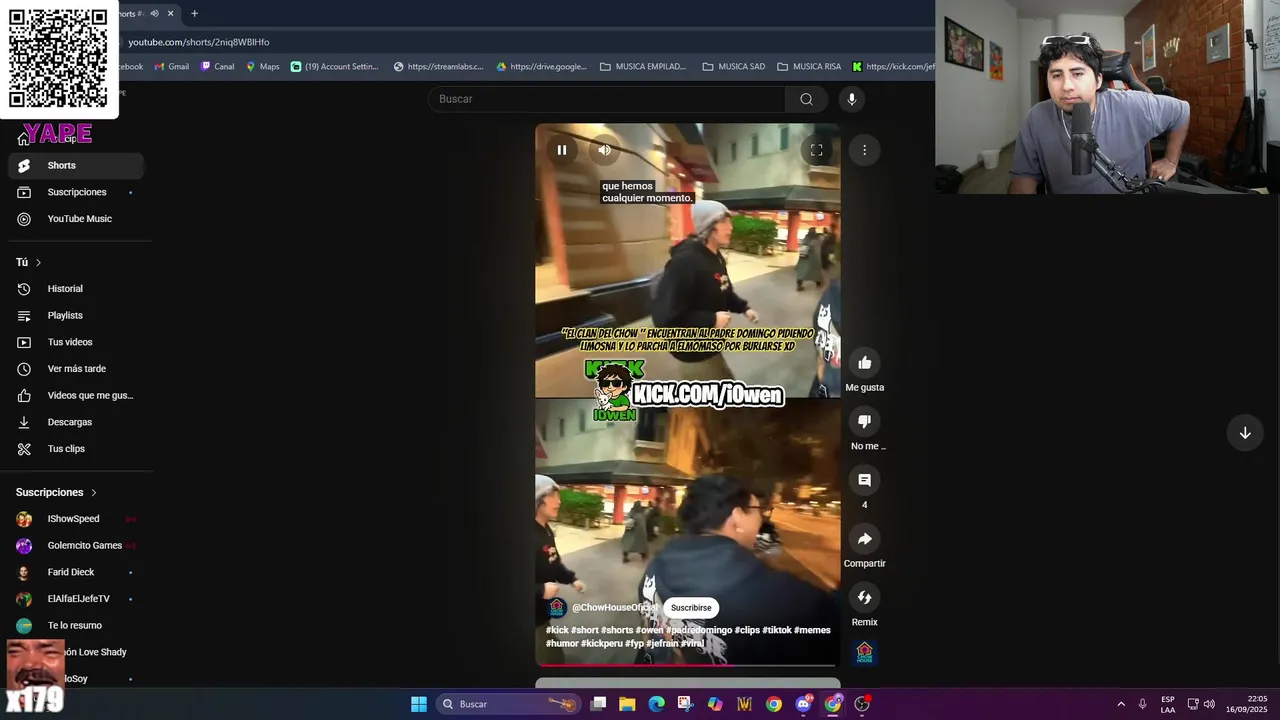Open the Maps bookmark
1280x720 pixels.
tap(263, 67)
